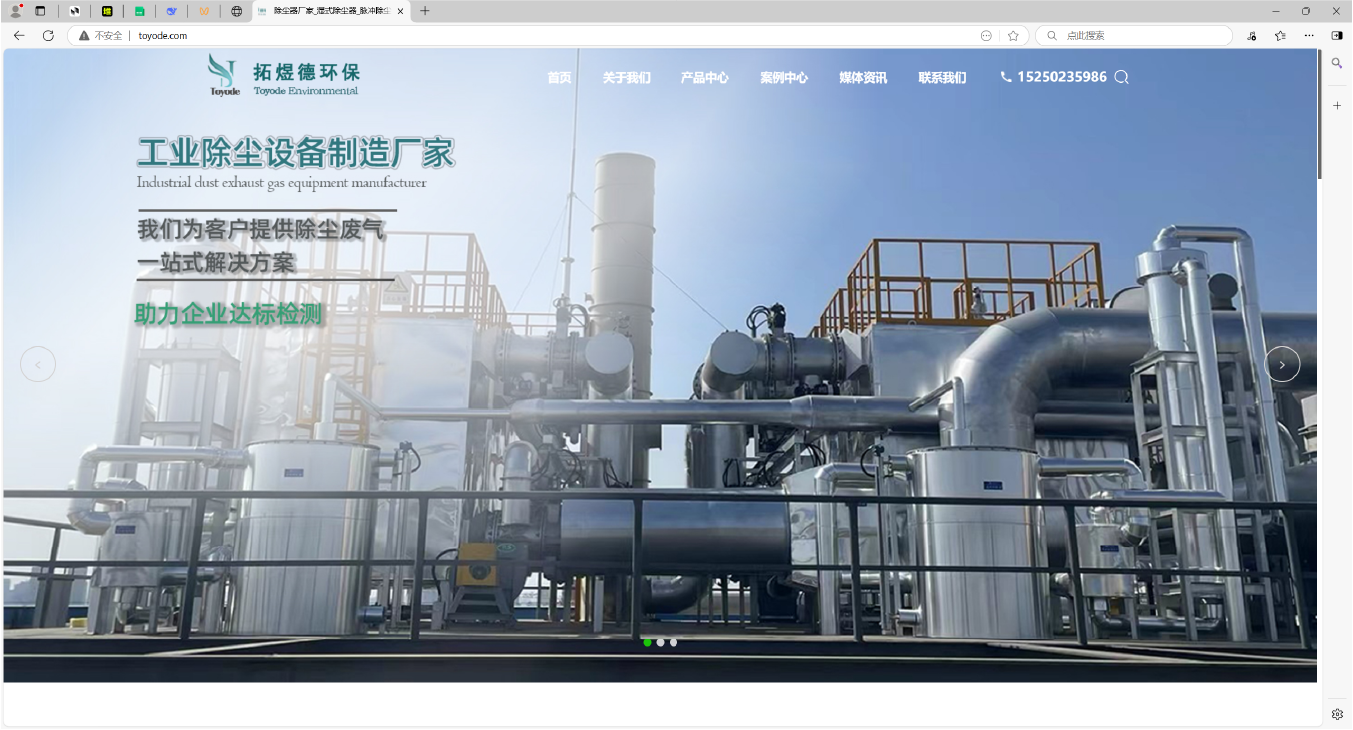Click the 首页 navigation link

click(x=559, y=77)
